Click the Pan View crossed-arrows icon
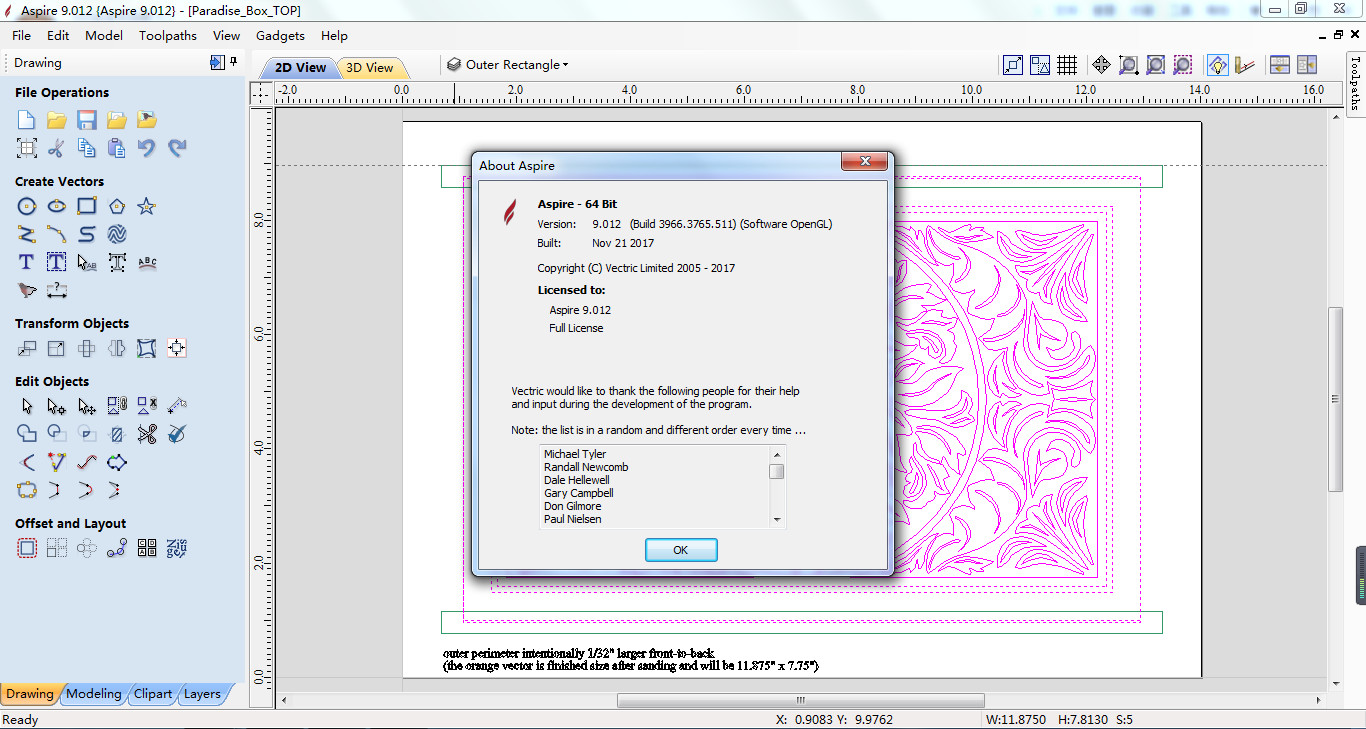Viewport: 1366px width, 729px height. [1101, 65]
